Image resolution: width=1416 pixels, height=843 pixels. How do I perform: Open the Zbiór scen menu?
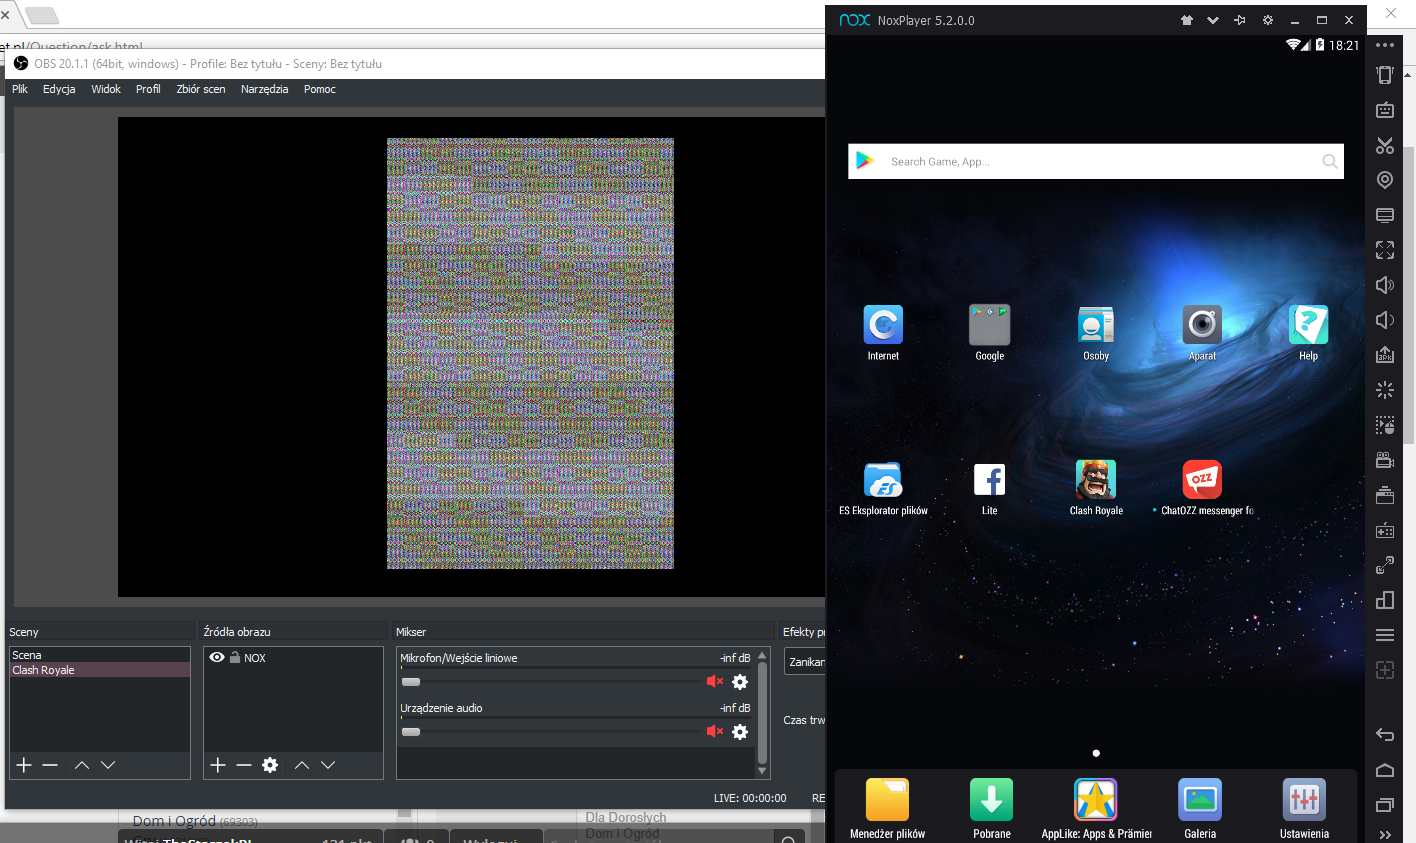(x=200, y=89)
